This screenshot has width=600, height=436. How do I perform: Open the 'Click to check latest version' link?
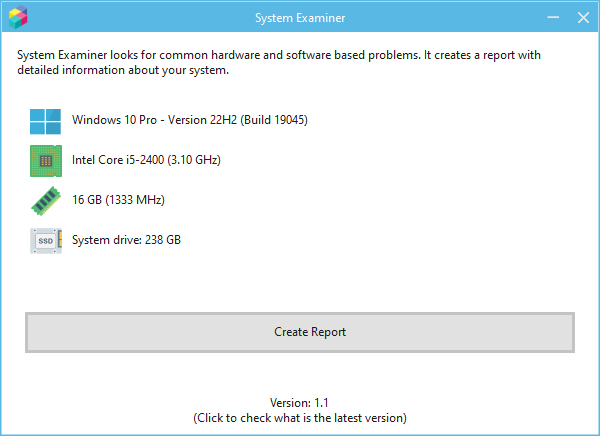300,418
